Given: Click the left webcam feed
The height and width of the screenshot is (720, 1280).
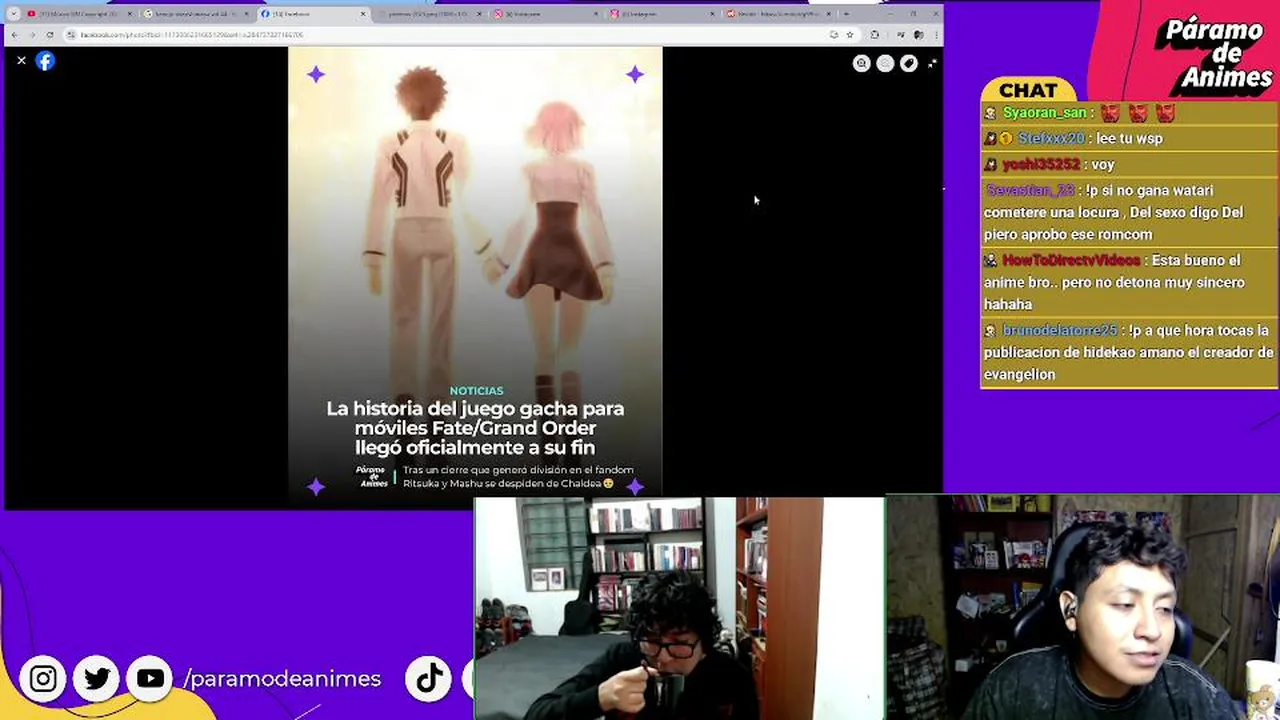Looking at the screenshot, I should (678, 608).
